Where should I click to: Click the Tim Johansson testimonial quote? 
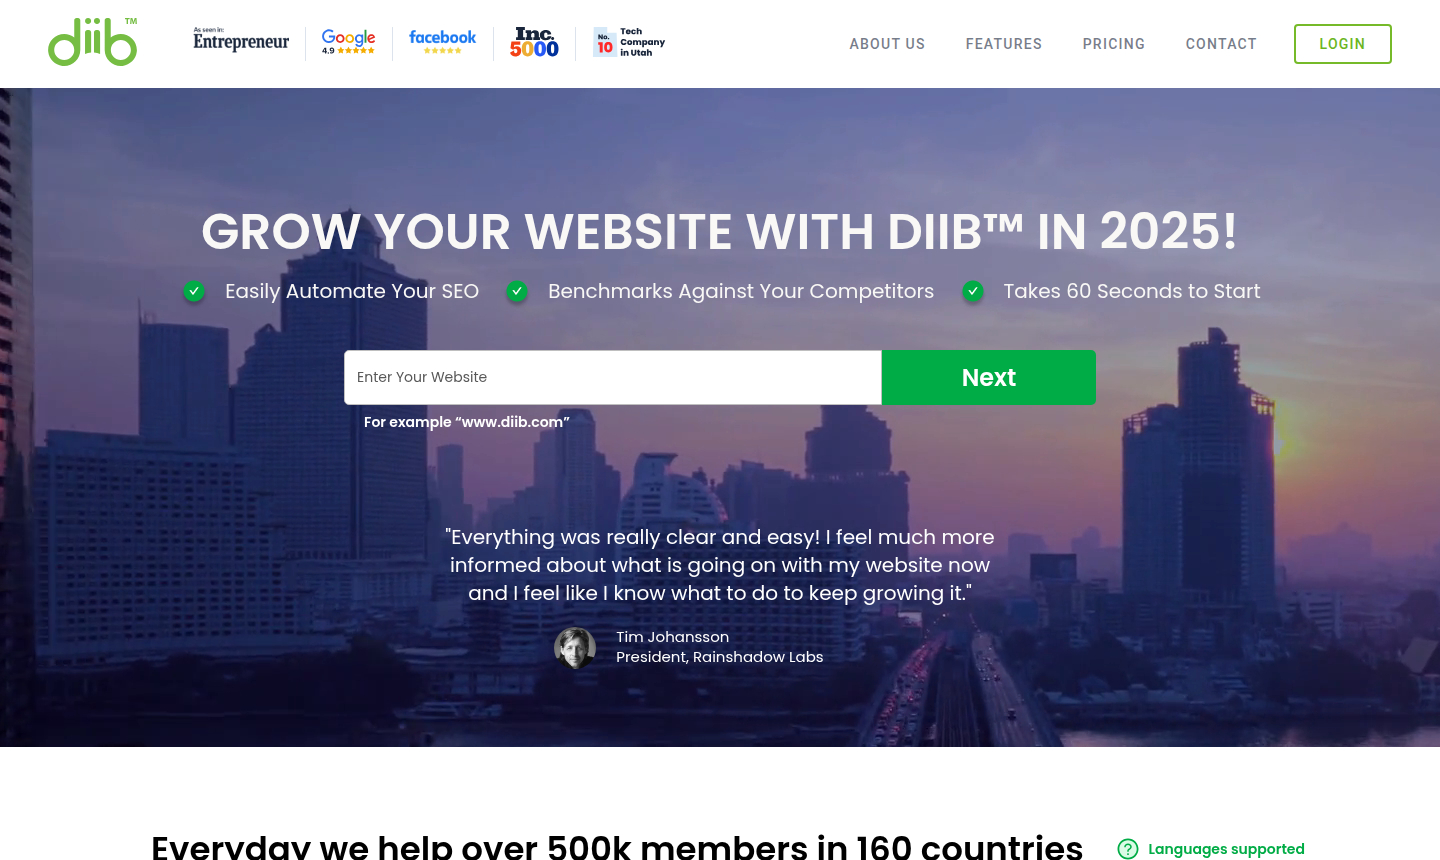(720, 565)
